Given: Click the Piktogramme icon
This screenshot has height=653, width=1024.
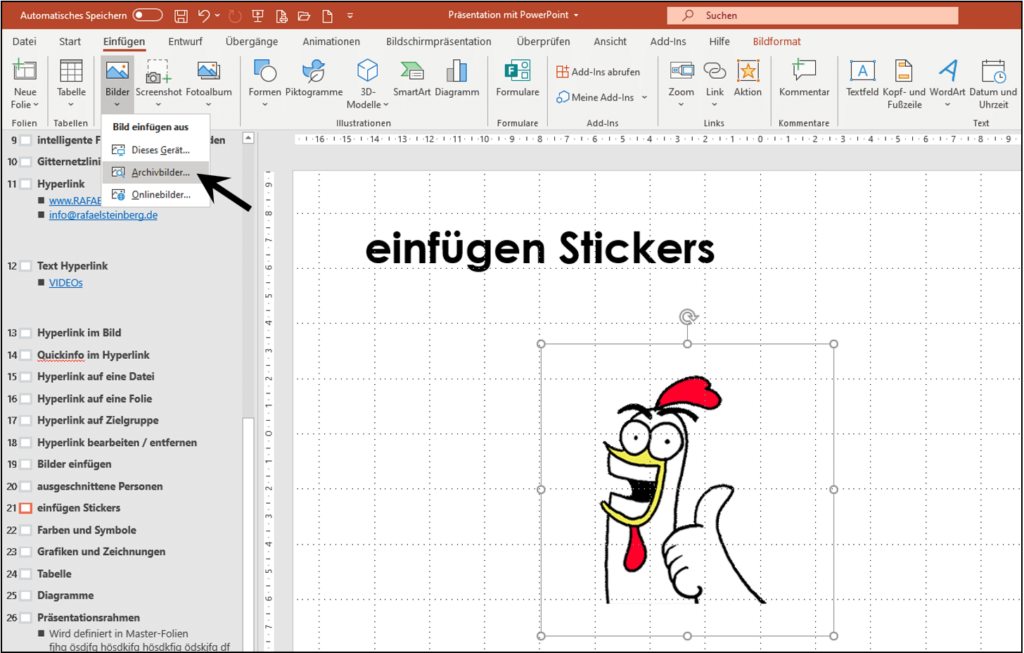Looking at the screenshot, I should click(x=314, y=71).
